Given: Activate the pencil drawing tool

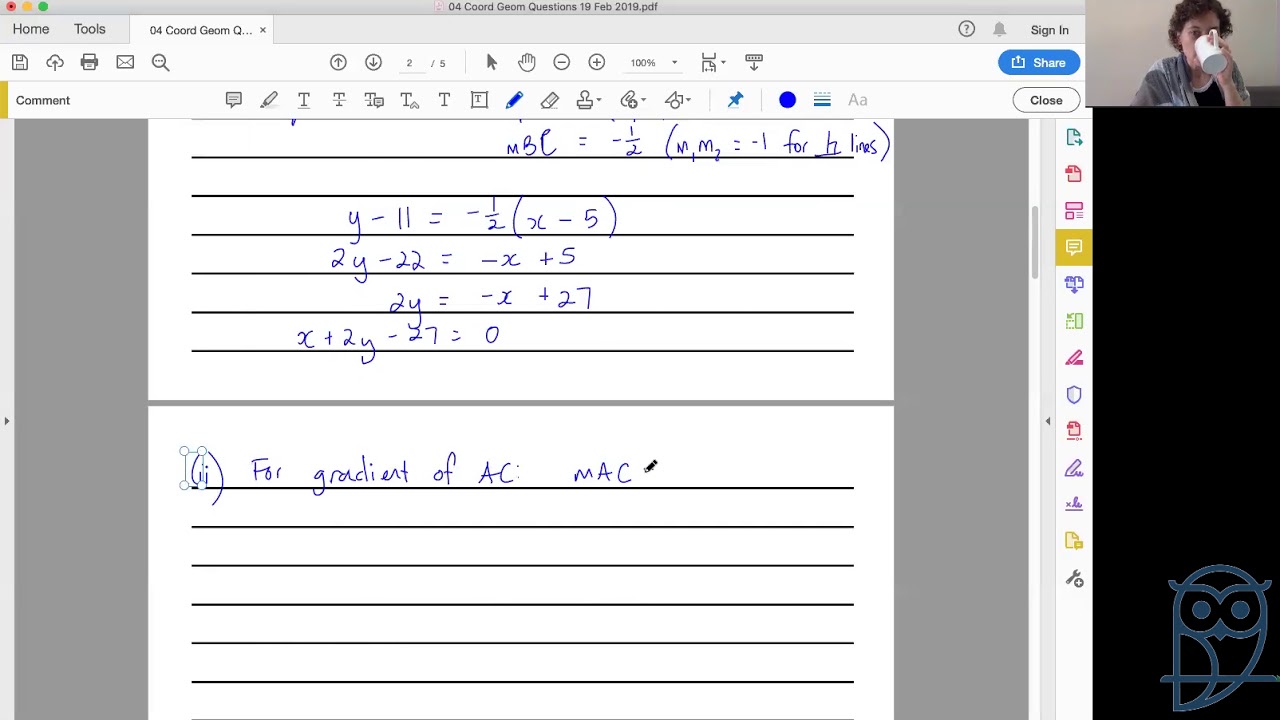Looking at the screenshot, I should point(514,100).
